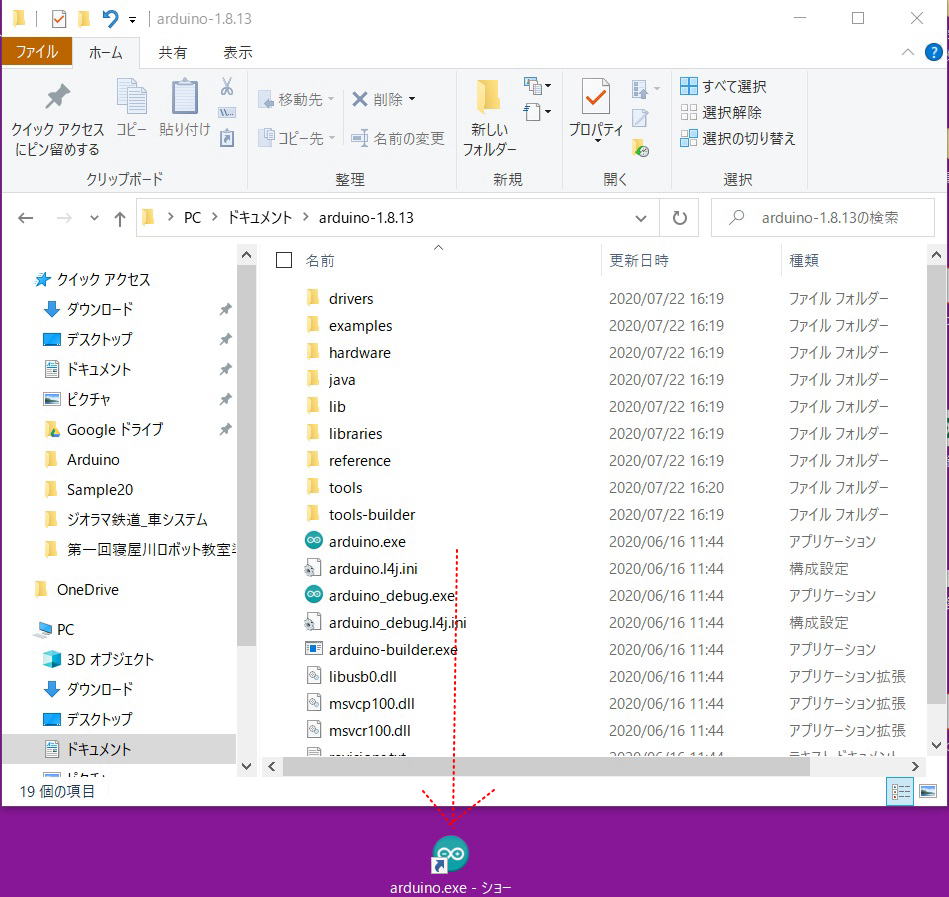The height and width of the screenshot is (897, 949).
Task: Collapse the ribbon with chevron
Action: click(x=908, y=53)
